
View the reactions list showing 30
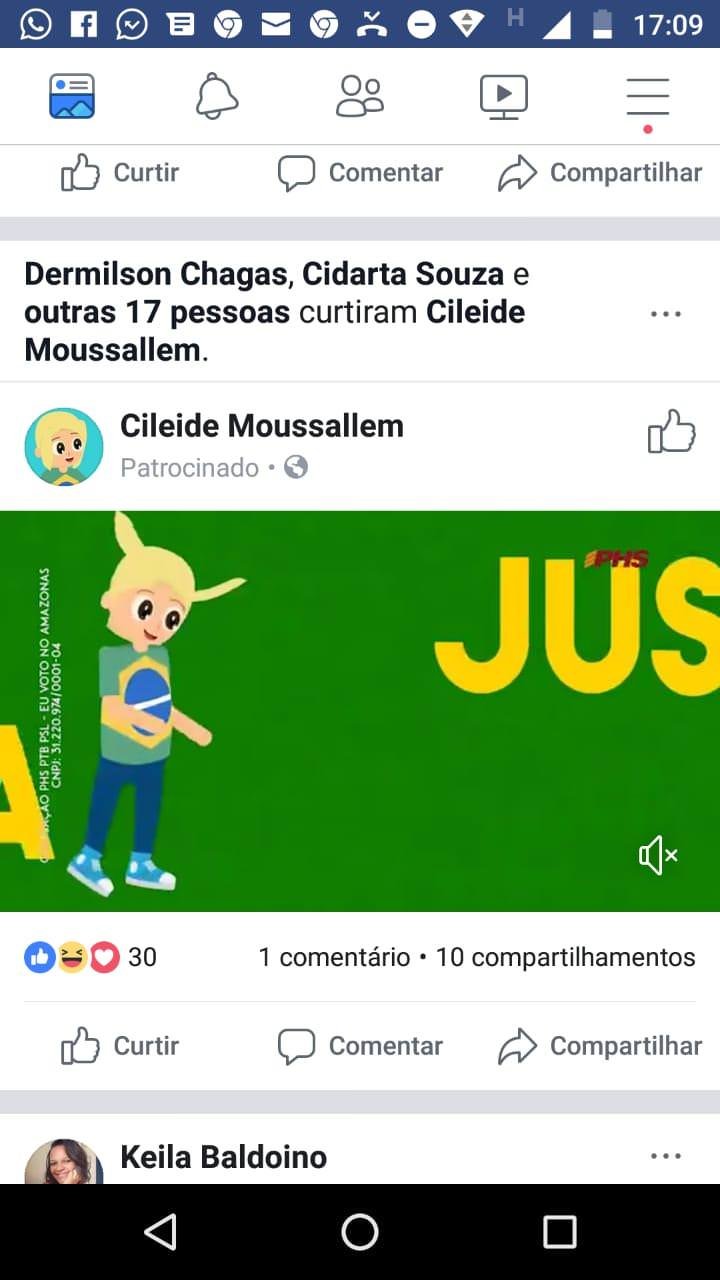[90, 957]
